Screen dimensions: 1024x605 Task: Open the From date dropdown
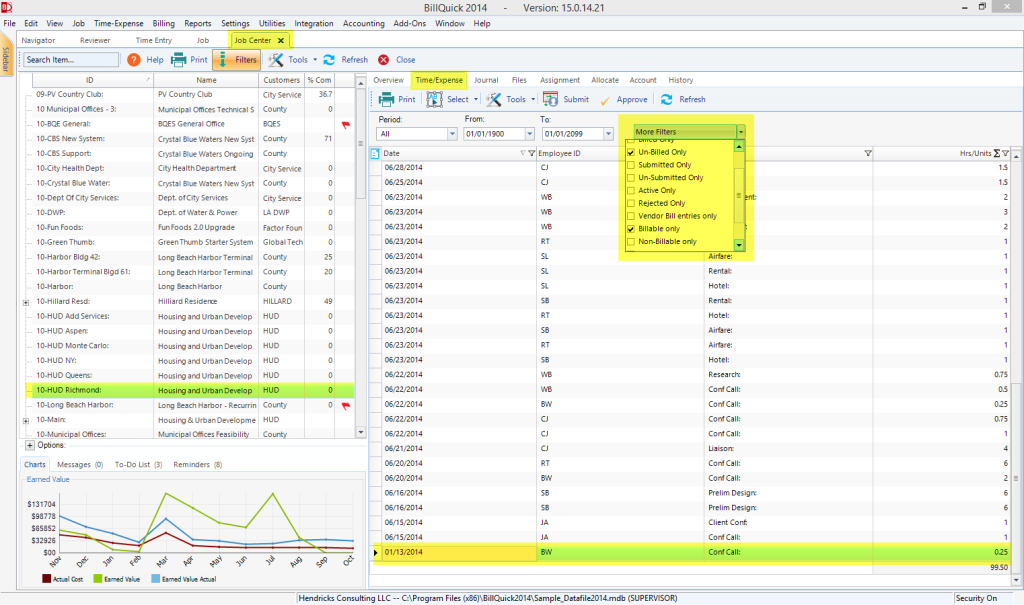point(530,134)
